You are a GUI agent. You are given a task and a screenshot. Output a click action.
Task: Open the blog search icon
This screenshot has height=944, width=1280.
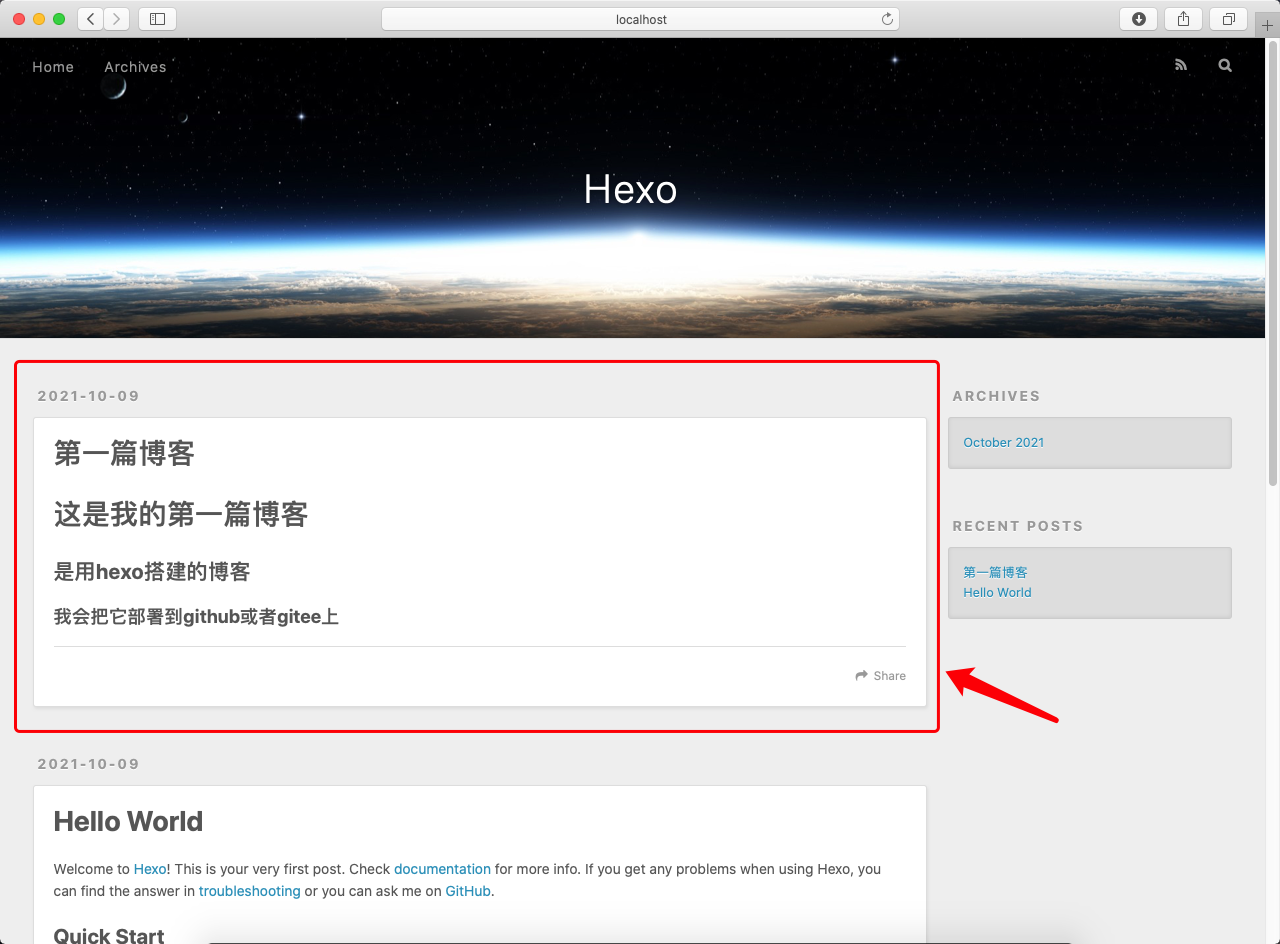(1225, 65)
